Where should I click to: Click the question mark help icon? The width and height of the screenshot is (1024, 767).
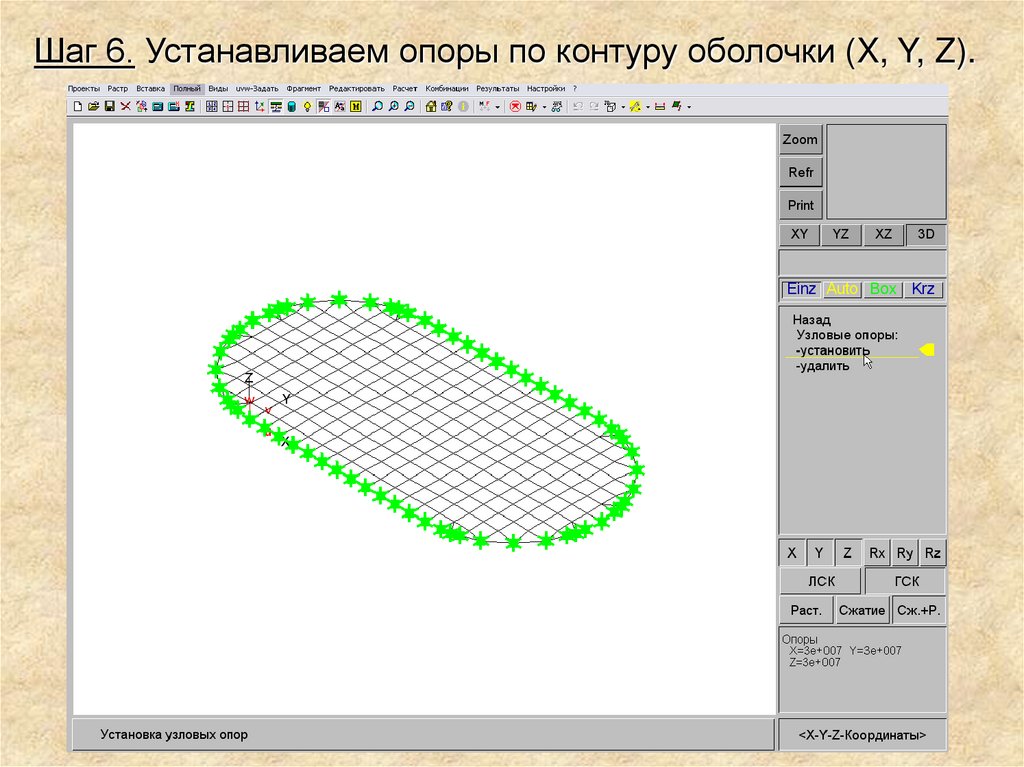click(447, 106)
